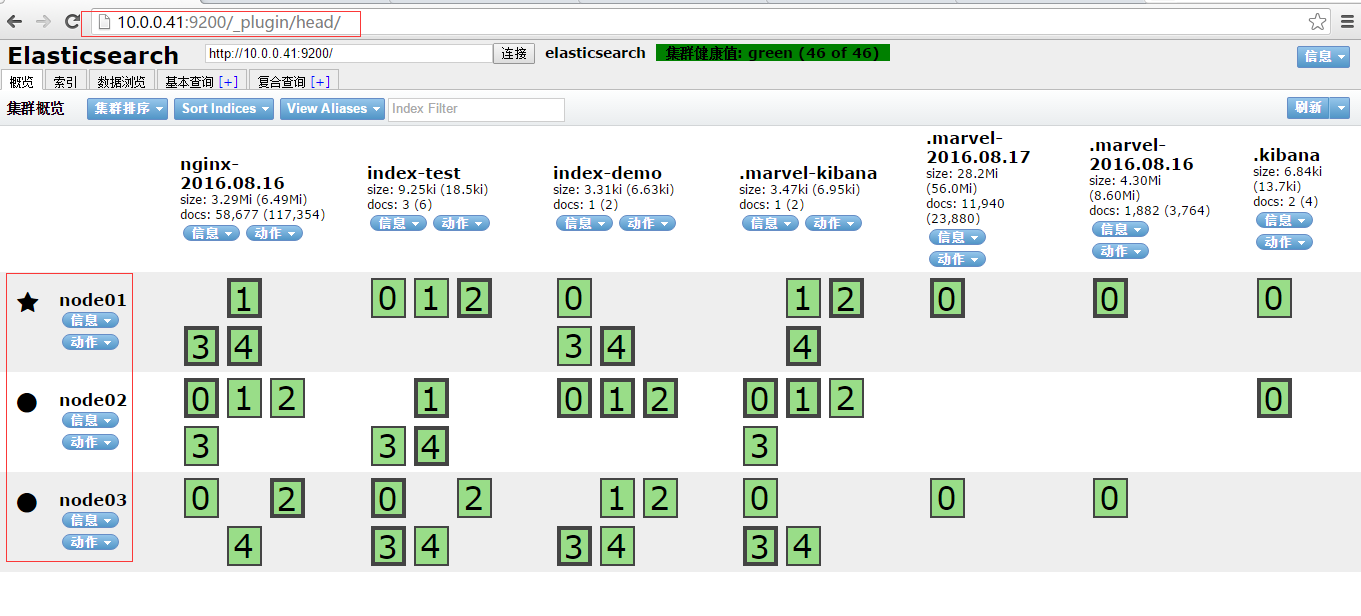Click the circle icon beside node03
1361x616 pixels.
(28, 502)
